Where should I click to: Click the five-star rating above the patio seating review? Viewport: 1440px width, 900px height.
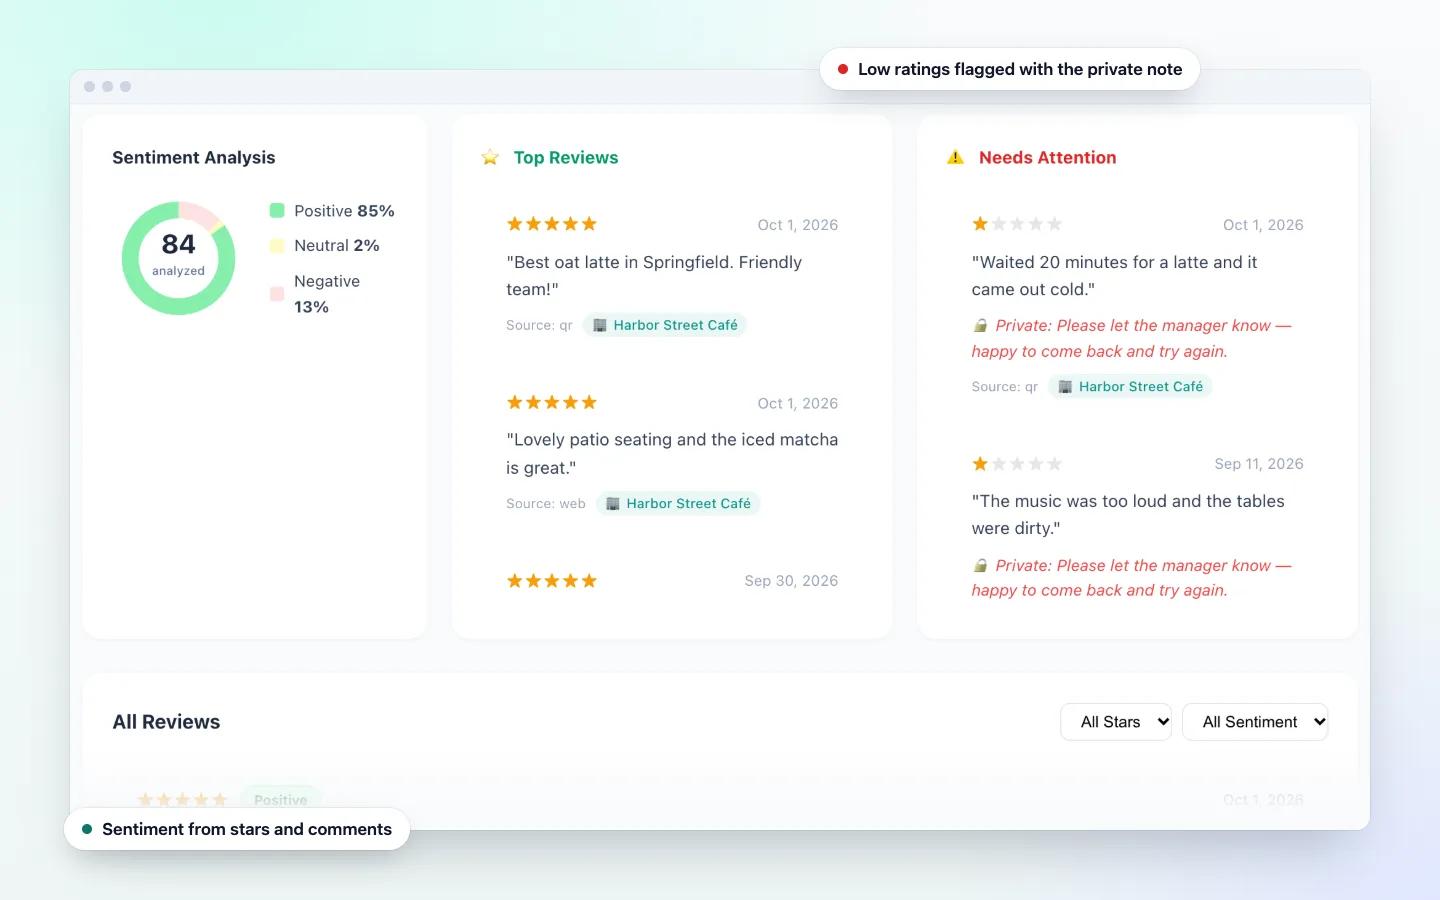tap(552, 402)
